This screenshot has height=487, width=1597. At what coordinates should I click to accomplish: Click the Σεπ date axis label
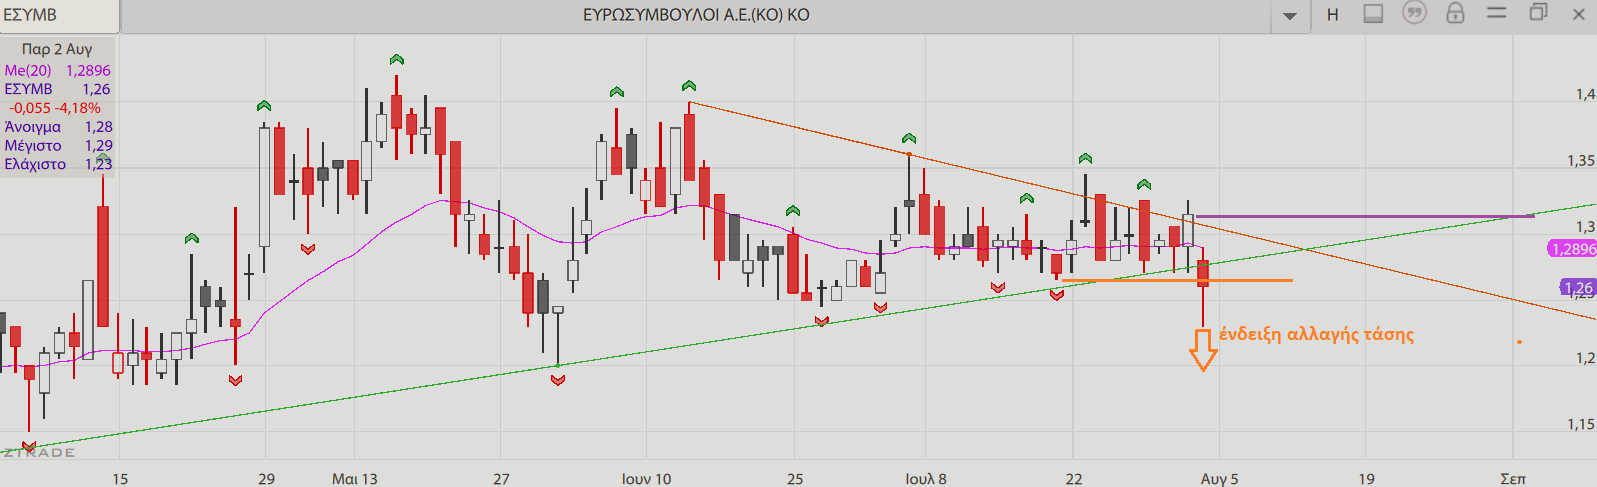tap(1513, 479)
